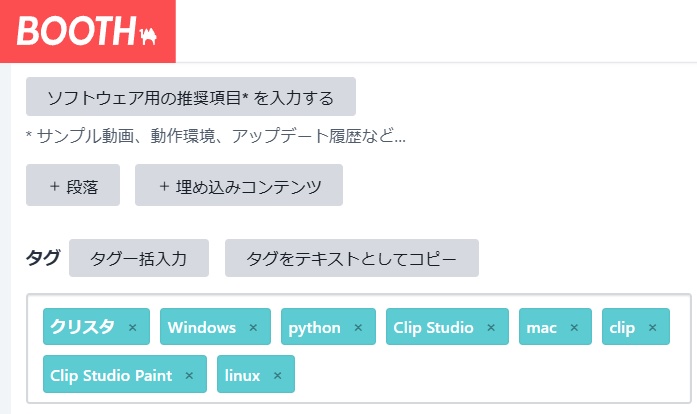
Task: Click the クリスタ tag label
Action: (83, 327)
